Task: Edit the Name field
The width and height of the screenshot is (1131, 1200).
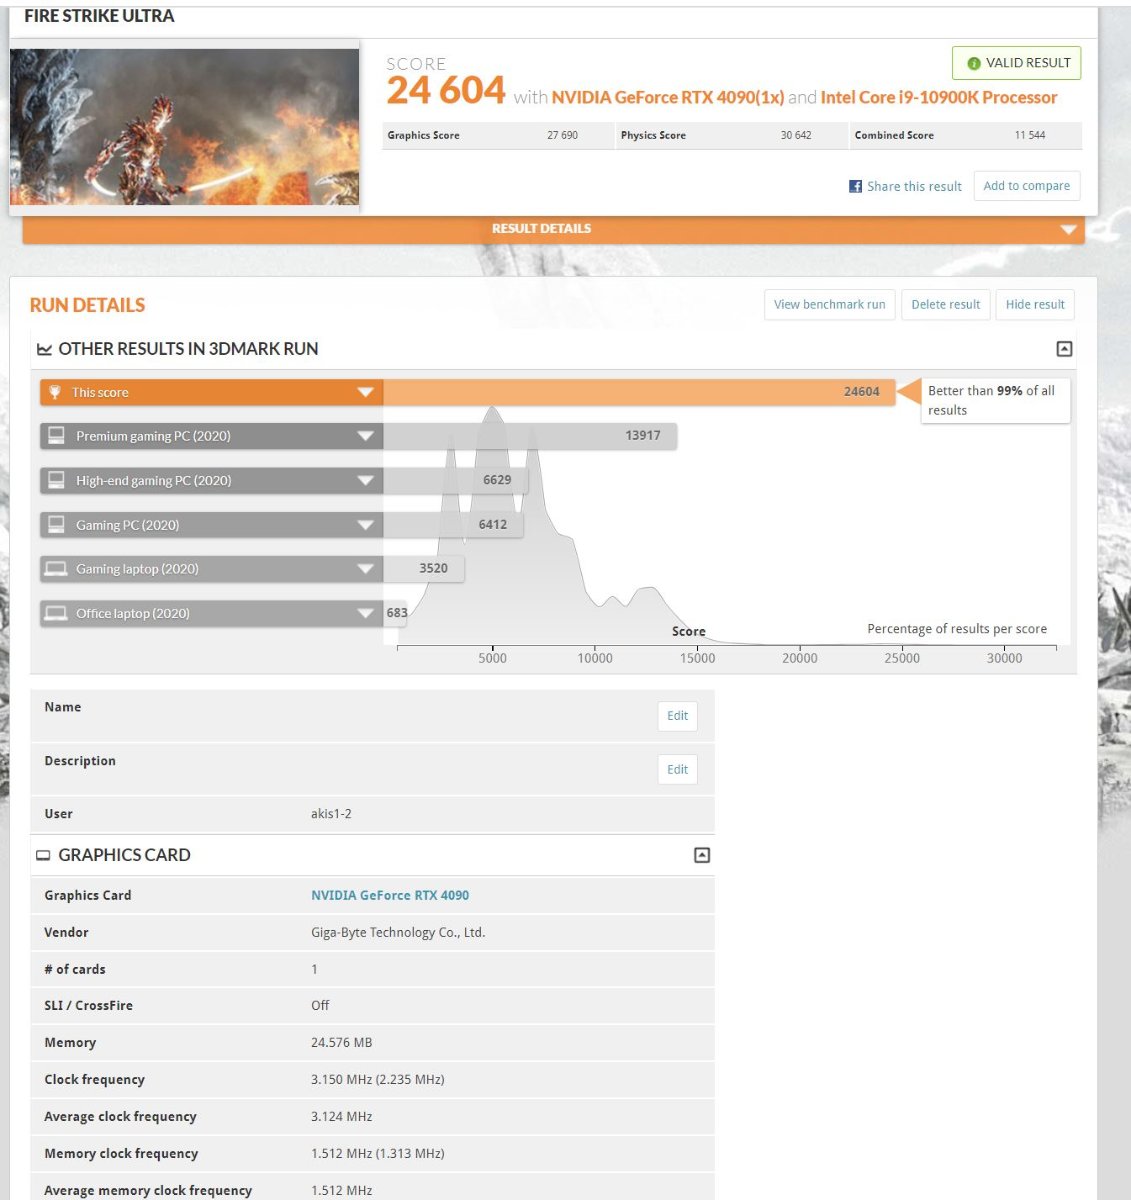Action: click(x=677, y=716)
